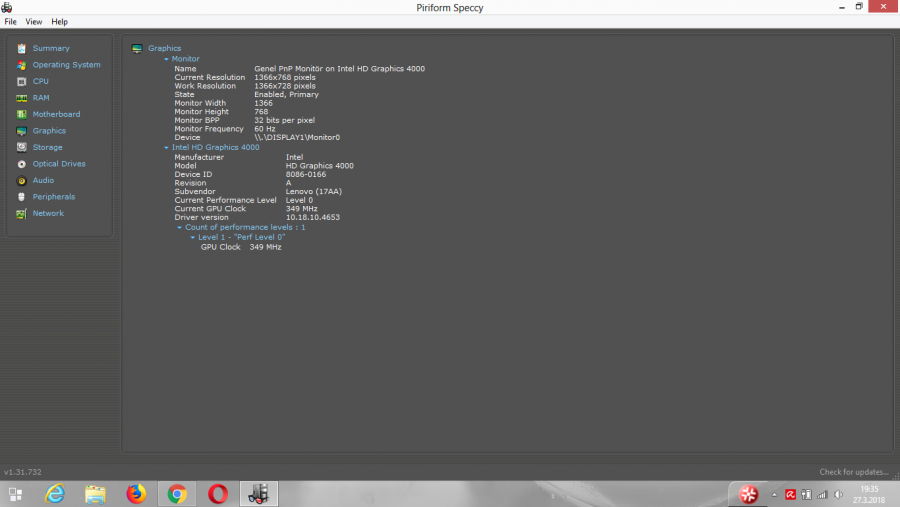This screenshot has width=900, height=507.
Task: Click Speccy icon on taskbar
Action: pyautogui.click(x=259, y=494)
